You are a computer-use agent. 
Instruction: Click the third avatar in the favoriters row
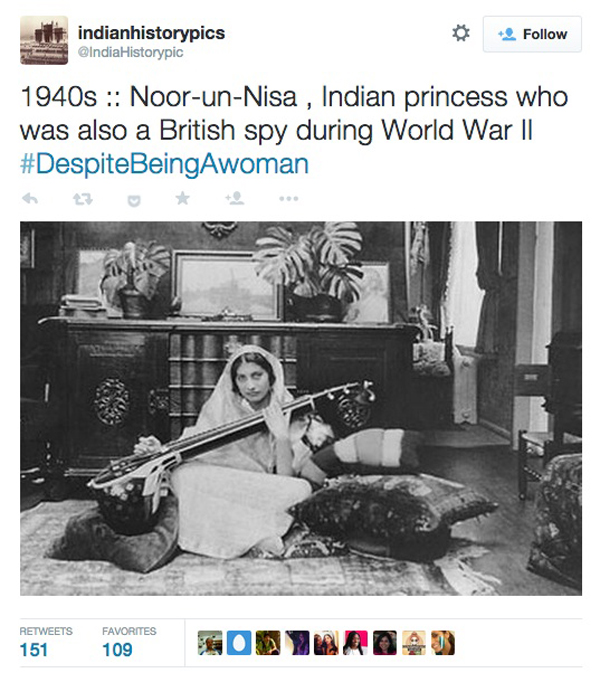click(267, 643)
